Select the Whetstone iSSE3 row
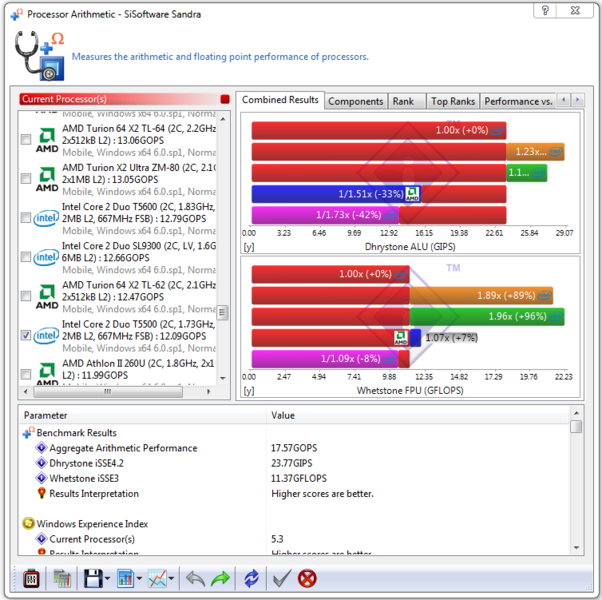This screenshot has height=600, width=602. click(294, 478)
